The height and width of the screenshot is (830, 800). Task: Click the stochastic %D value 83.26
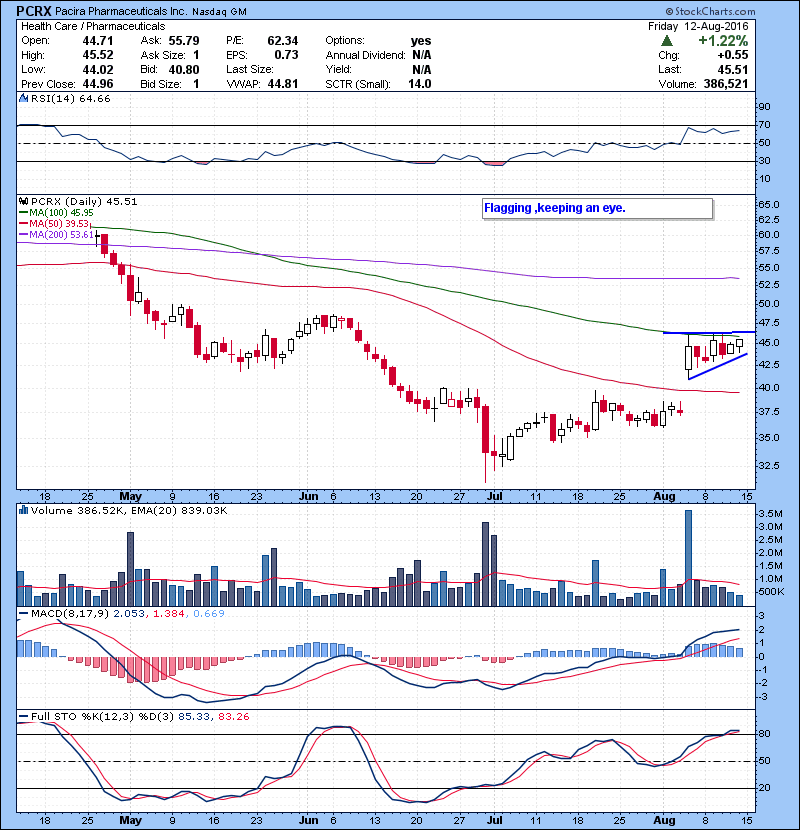tap(233, 716)
